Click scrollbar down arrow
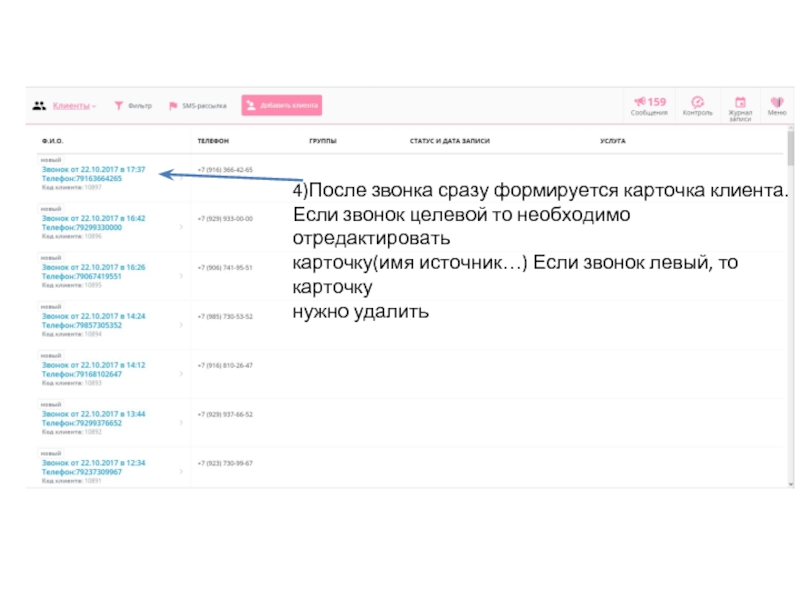The image size is (800, 600). click(x=791, y=484)
